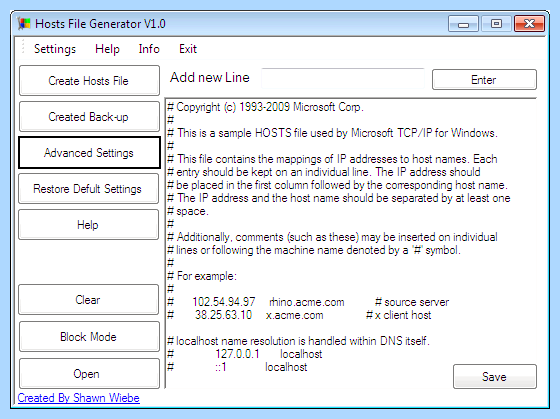Select the Exit menu item
560x419 pixels.
(x=188, y=49)
